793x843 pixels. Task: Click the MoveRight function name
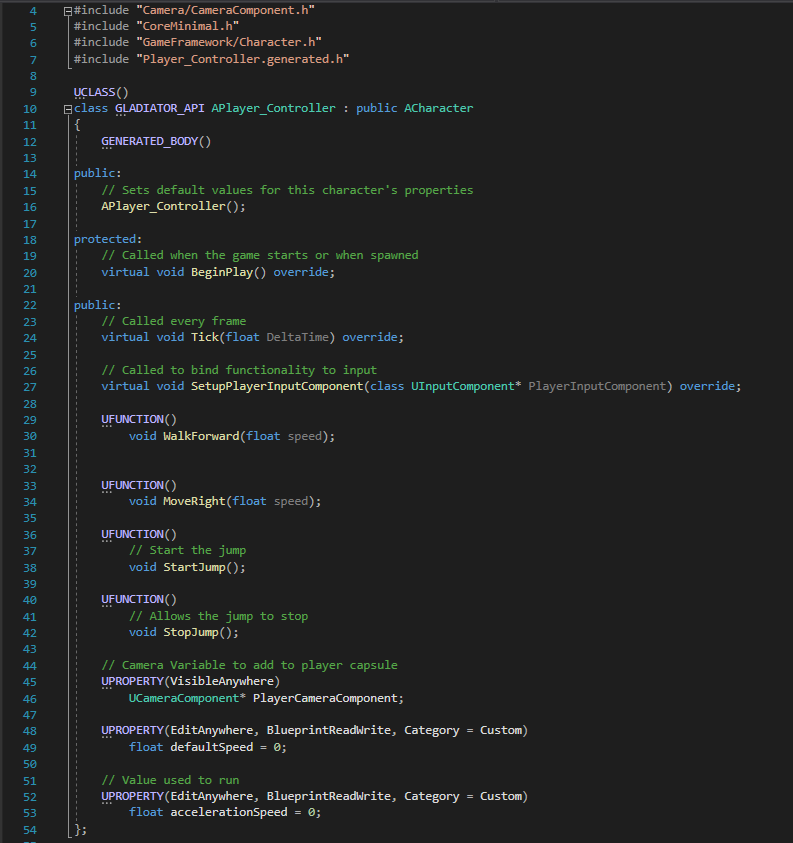click(194, 501)
